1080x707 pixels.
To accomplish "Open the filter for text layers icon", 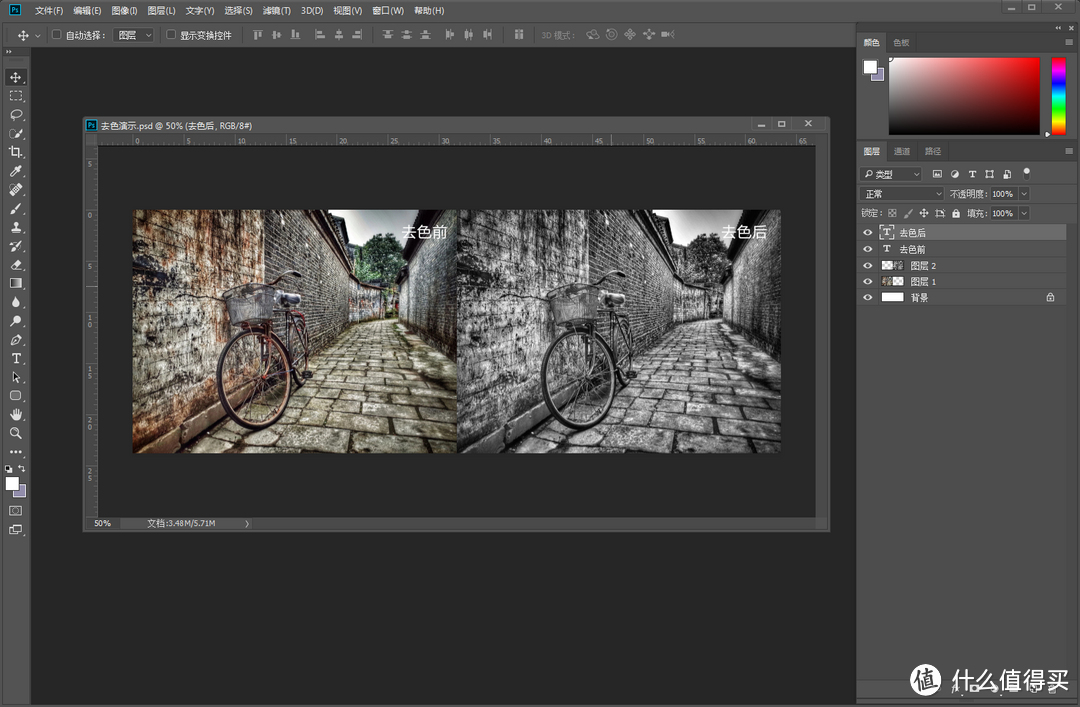I will 971,173.
